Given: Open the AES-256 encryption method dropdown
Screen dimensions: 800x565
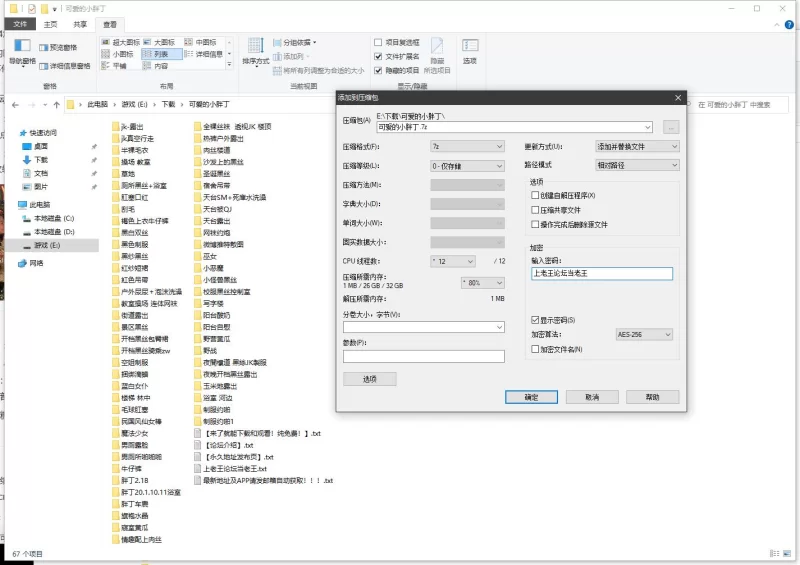Looking at the screenshot, I should [x=644, y=334].
